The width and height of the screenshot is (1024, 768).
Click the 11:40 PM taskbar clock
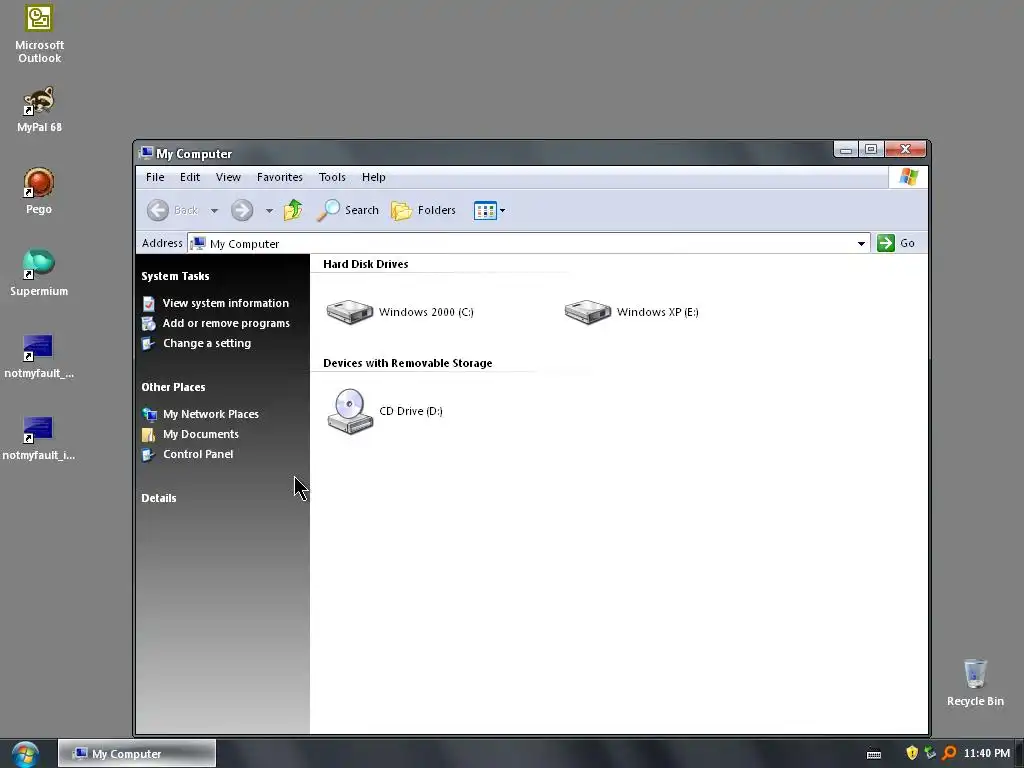[x=987, y=754]
